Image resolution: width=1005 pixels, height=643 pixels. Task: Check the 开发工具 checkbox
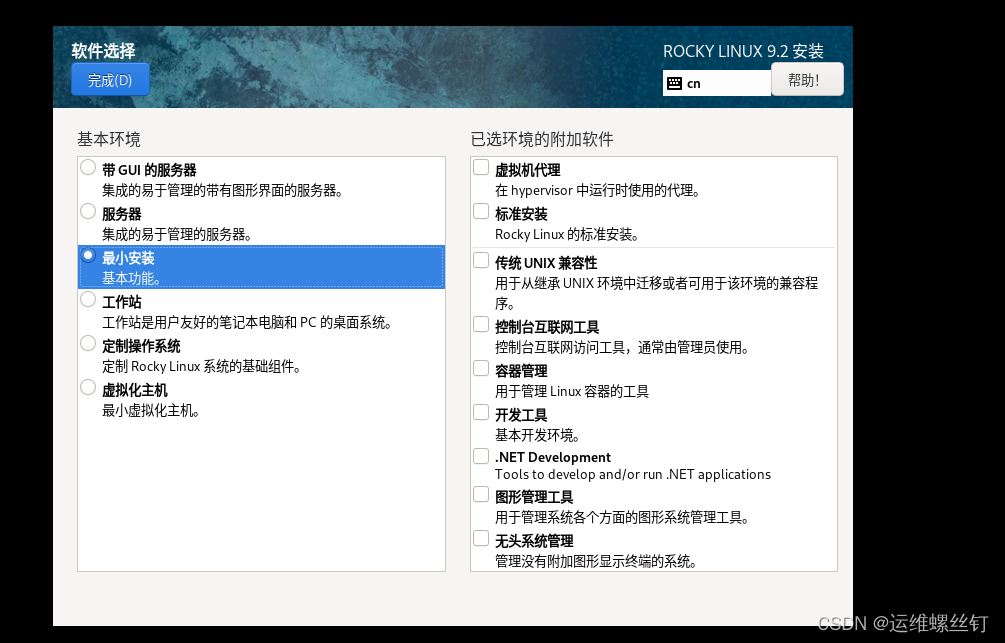coord(481,412)
